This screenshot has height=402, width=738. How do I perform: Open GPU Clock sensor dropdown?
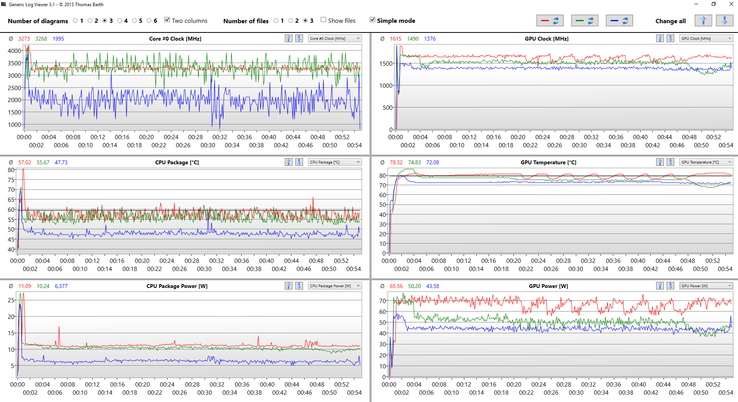pos(706,39)
